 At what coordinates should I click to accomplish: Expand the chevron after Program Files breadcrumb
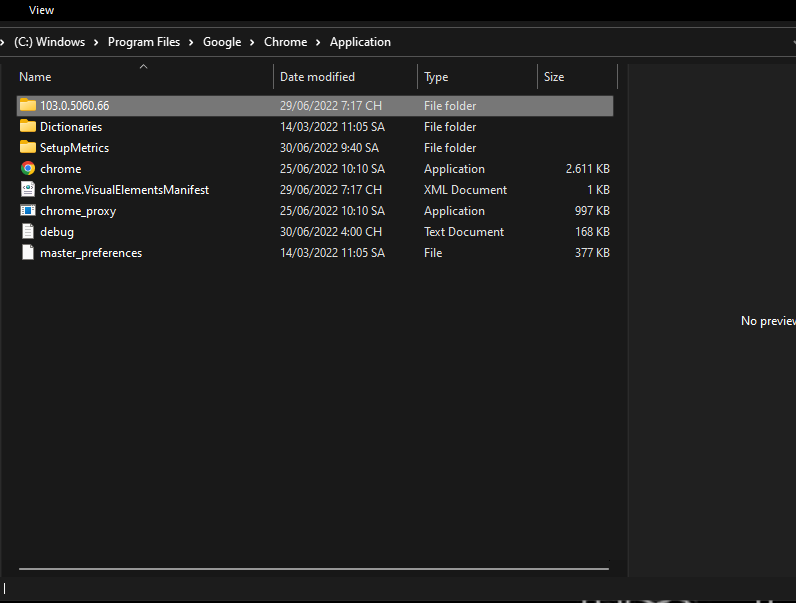(x=193, y=42)
